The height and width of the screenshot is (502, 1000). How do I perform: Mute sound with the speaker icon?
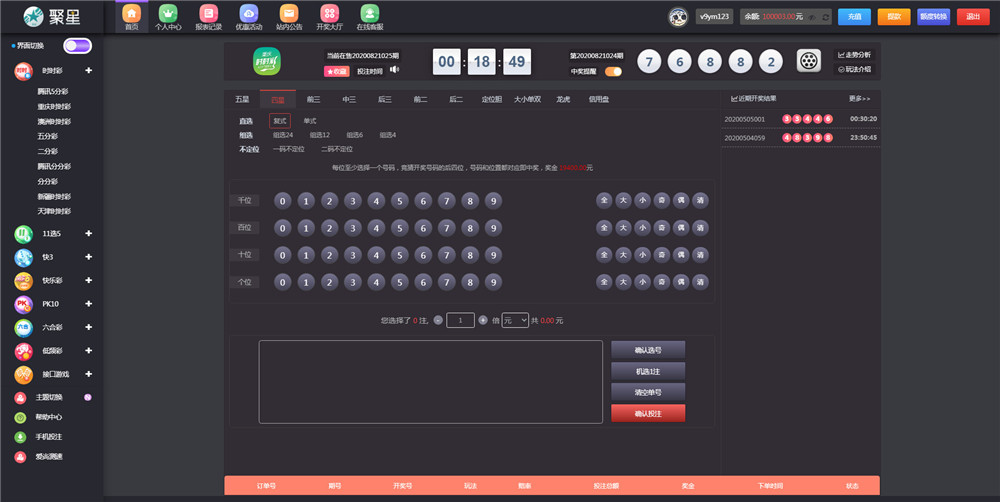pos(394,70)
